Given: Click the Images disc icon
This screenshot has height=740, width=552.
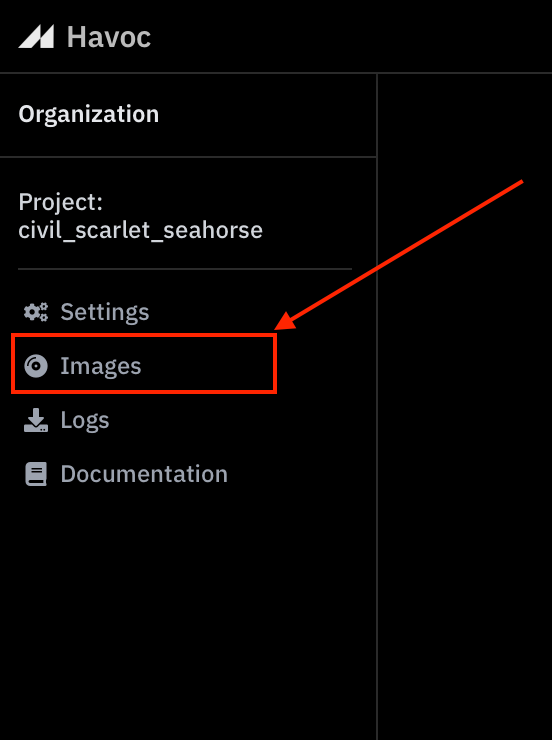Looking at the screenshot, I should pyautogui.click(x=36, y=366).
